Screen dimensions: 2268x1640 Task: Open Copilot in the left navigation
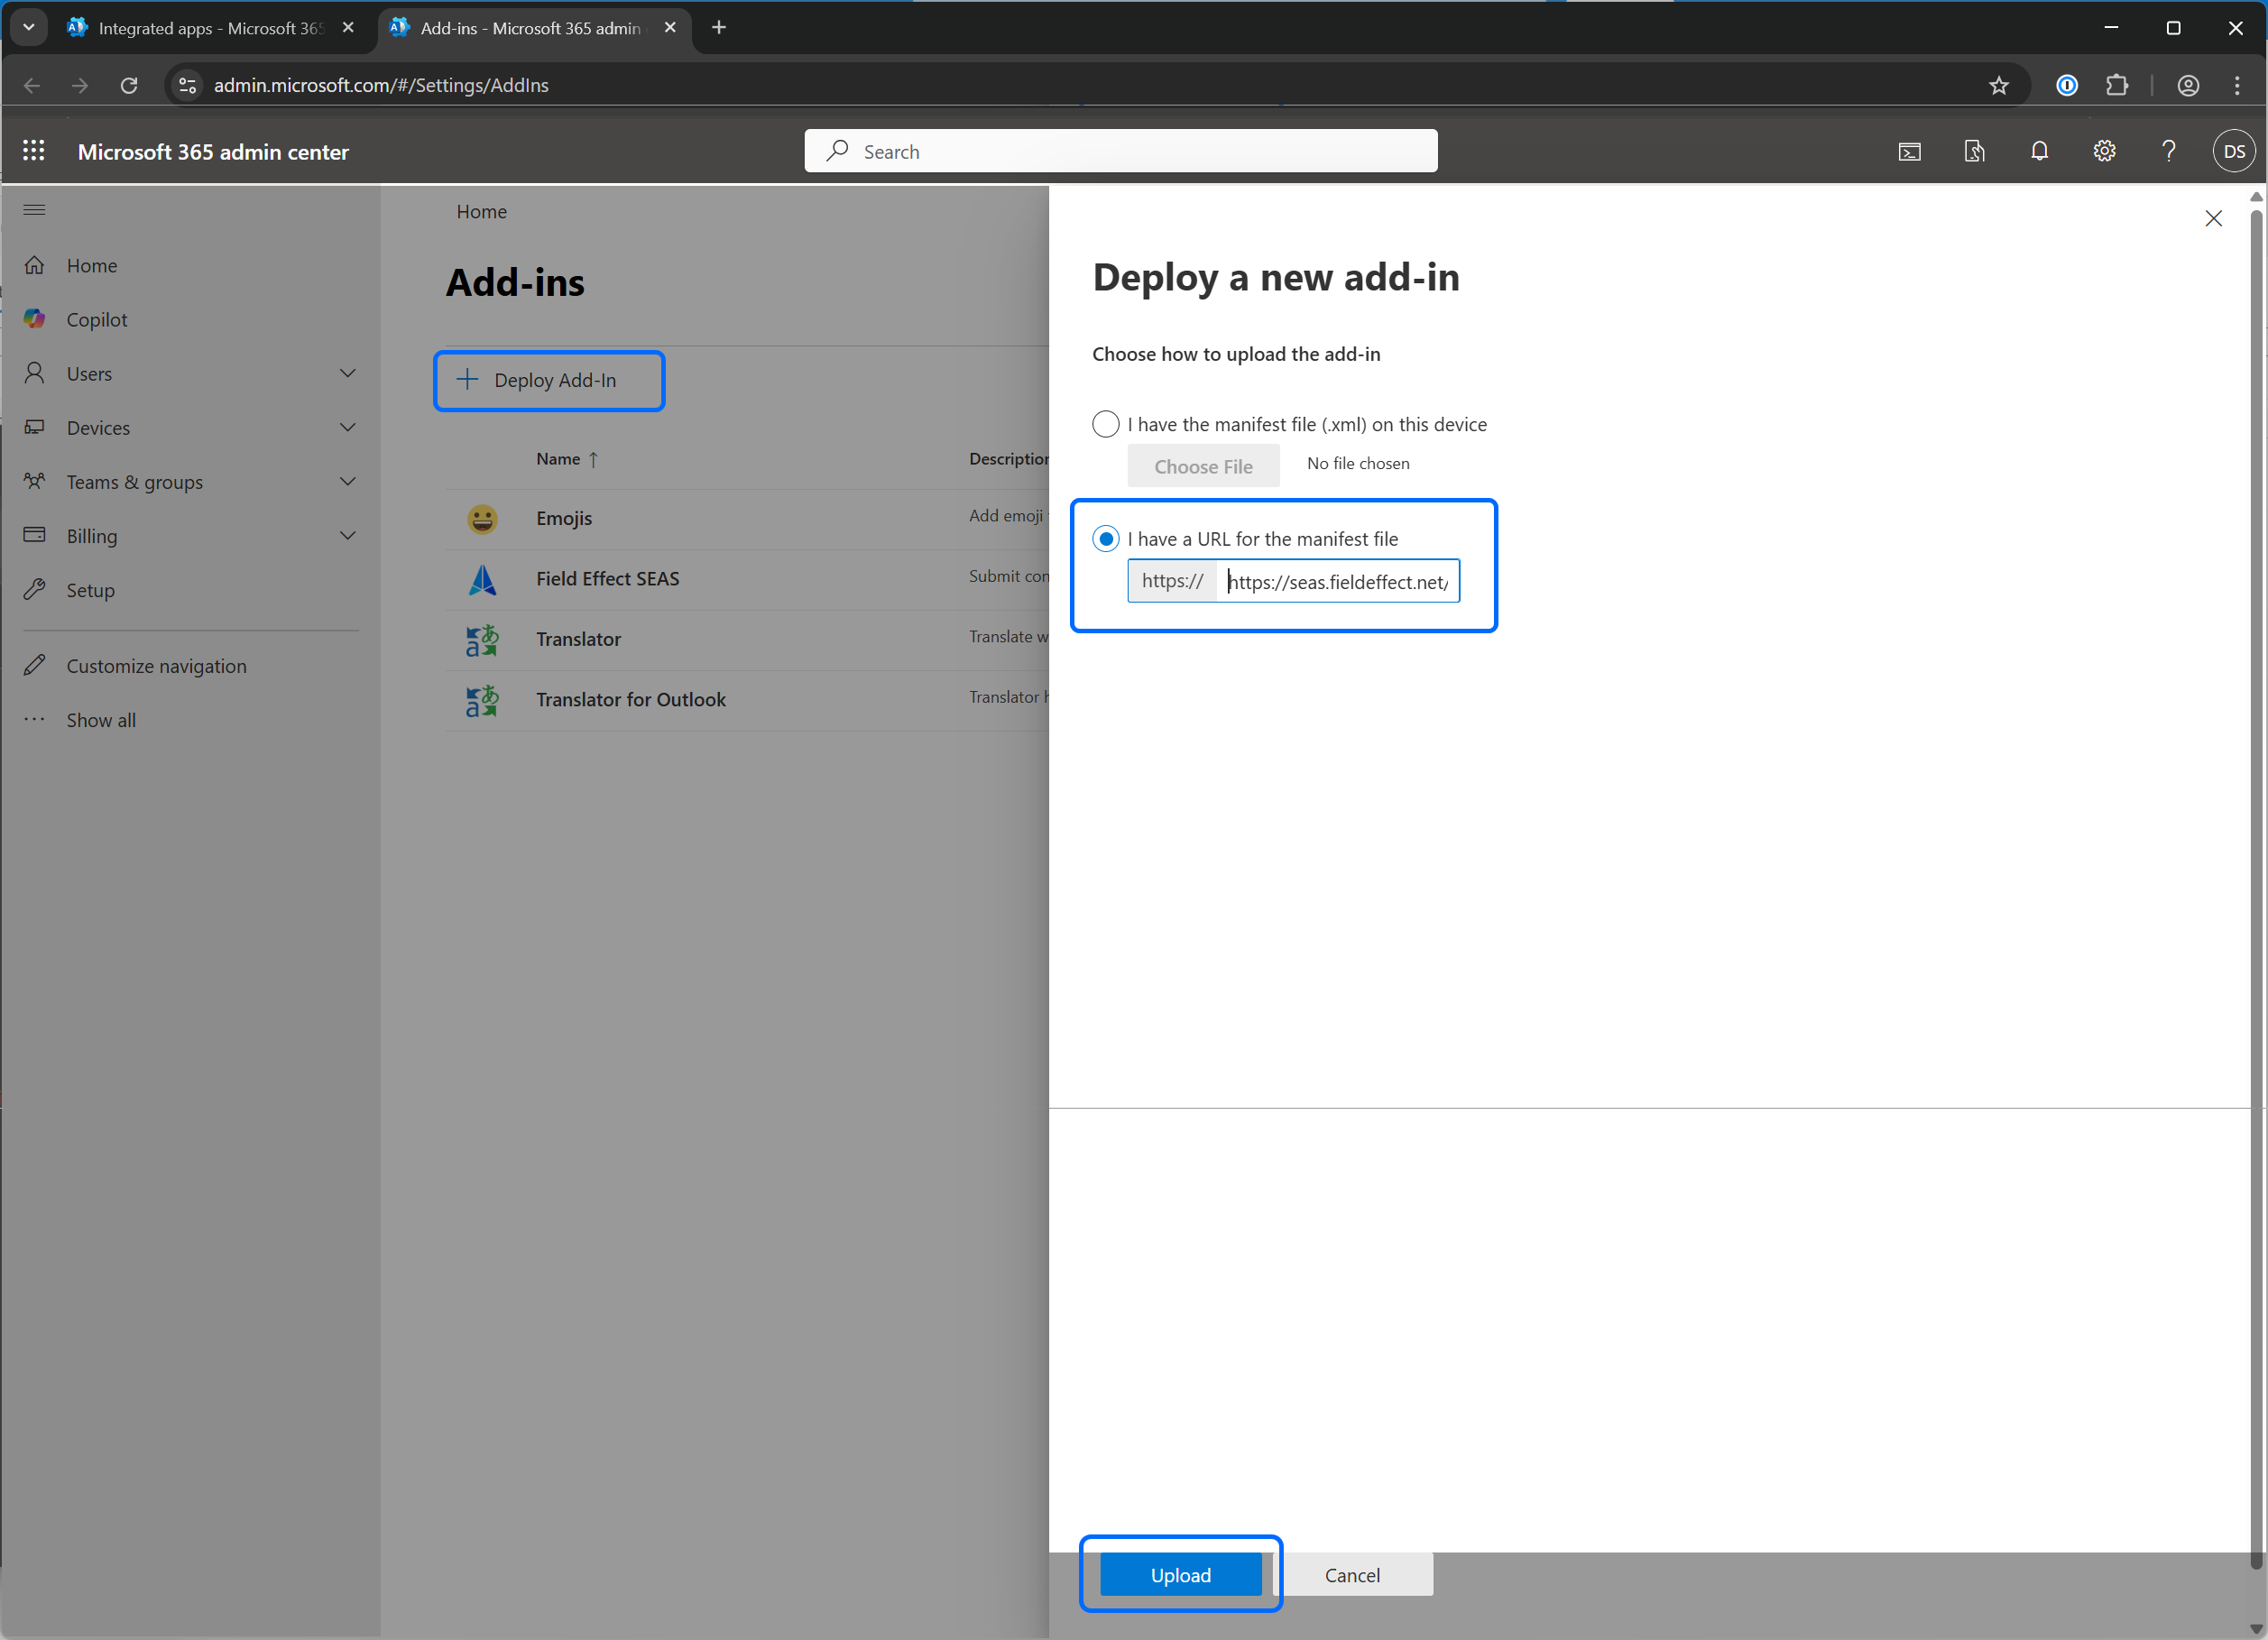tap(97, 320)
